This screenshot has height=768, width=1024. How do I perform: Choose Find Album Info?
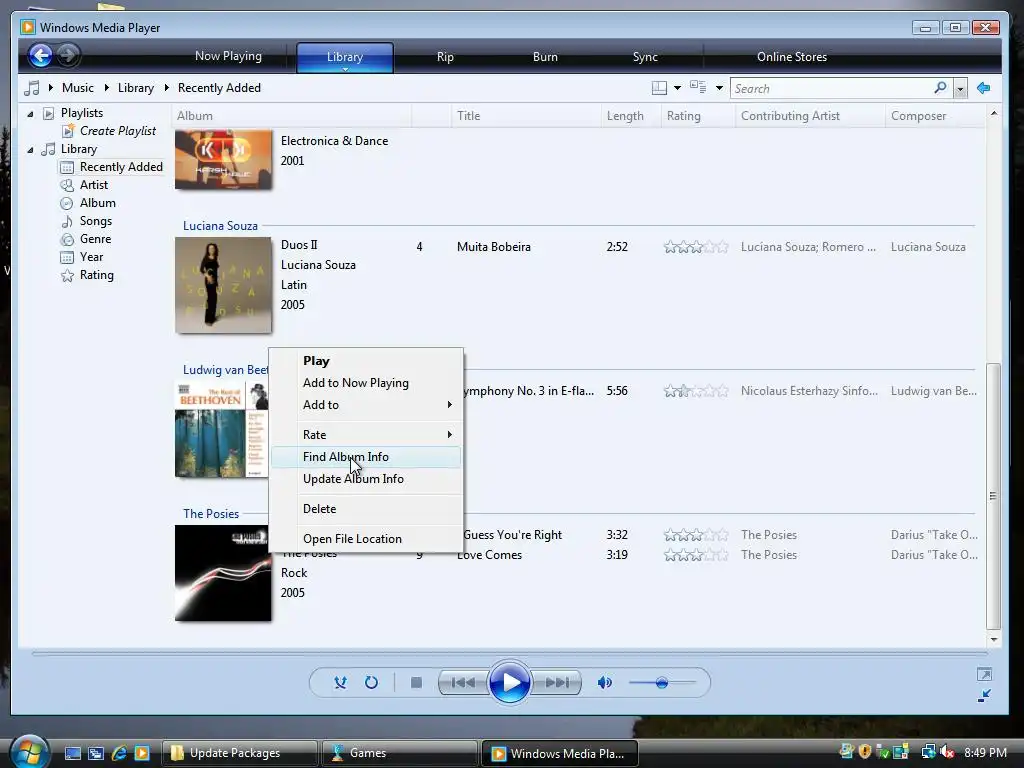[366, 457]
